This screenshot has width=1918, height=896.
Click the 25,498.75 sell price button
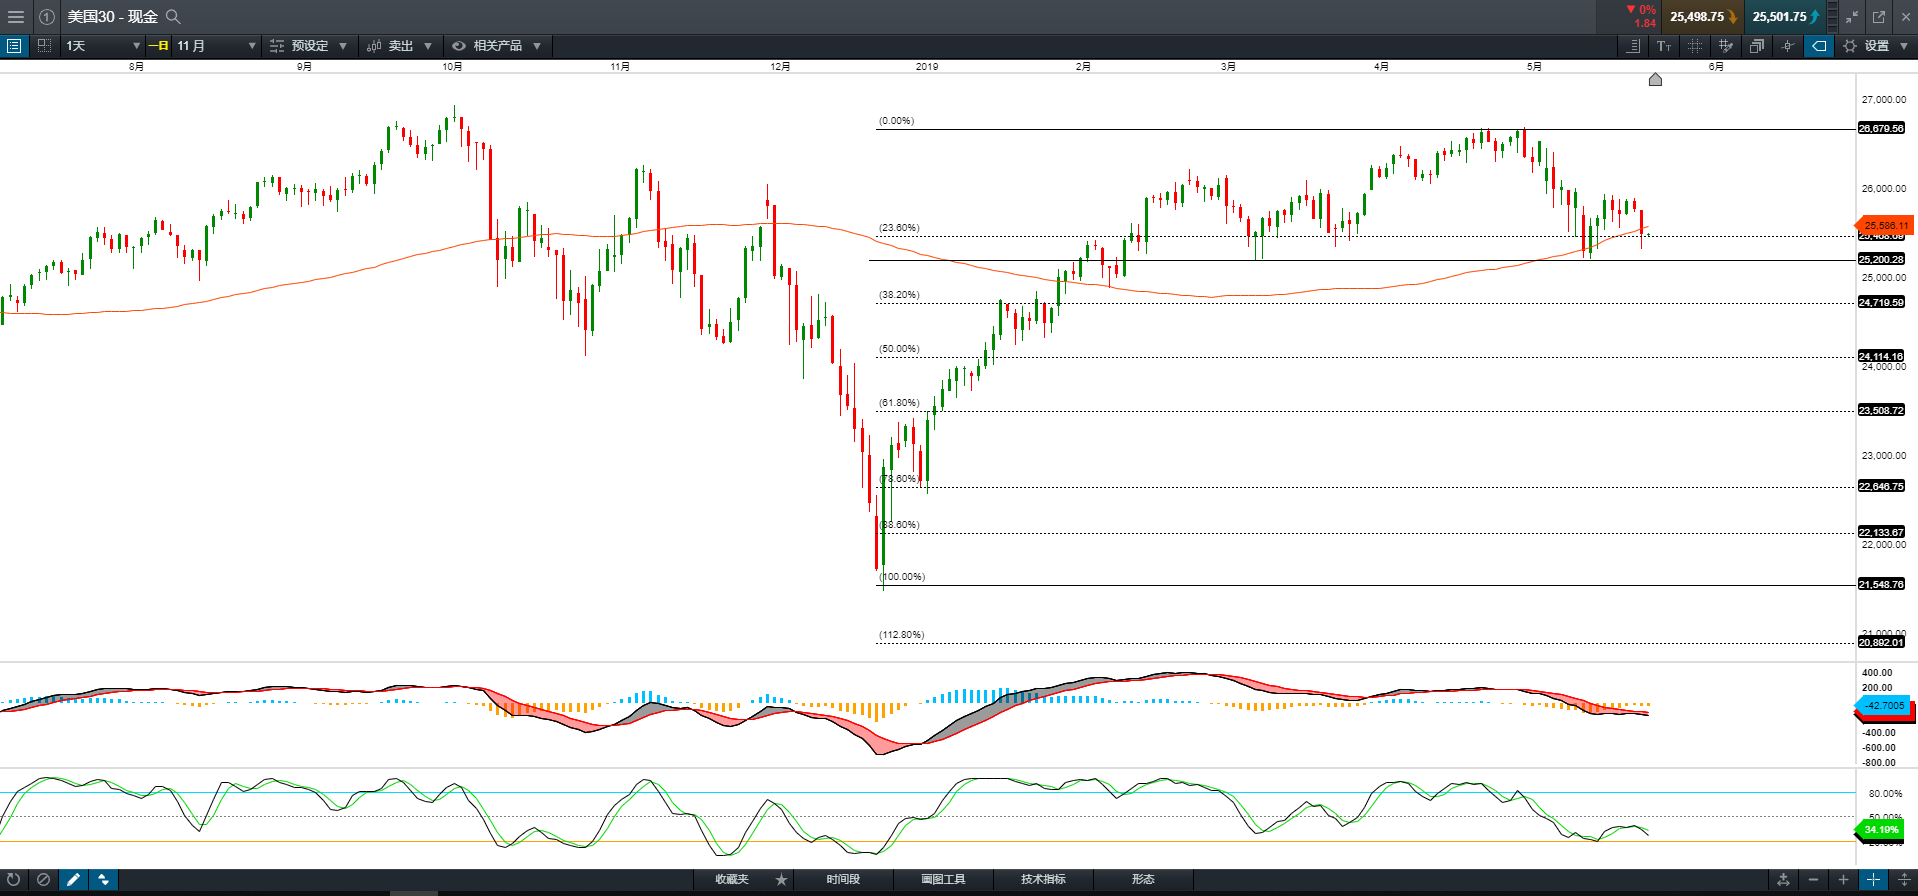(1702, 17)
